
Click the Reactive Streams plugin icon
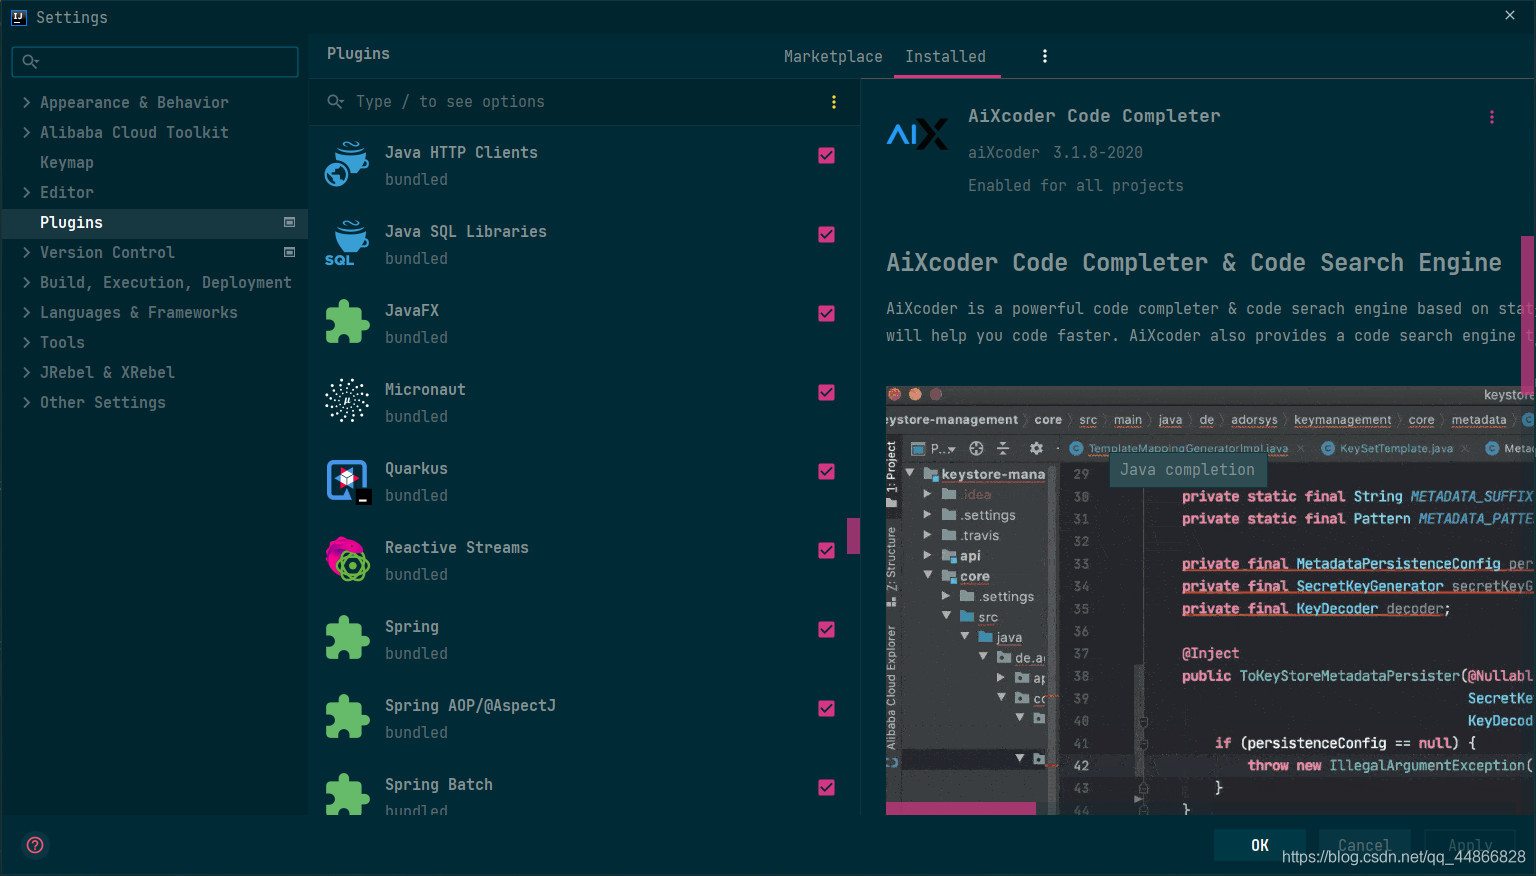click(347, 559)
